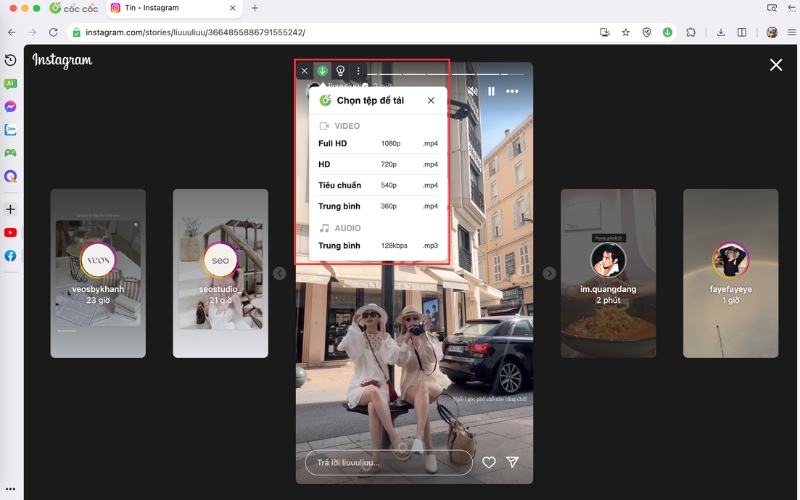Reload the Instagram page
The height and width of the screenshot is (500, 800).
click(53, 32)
